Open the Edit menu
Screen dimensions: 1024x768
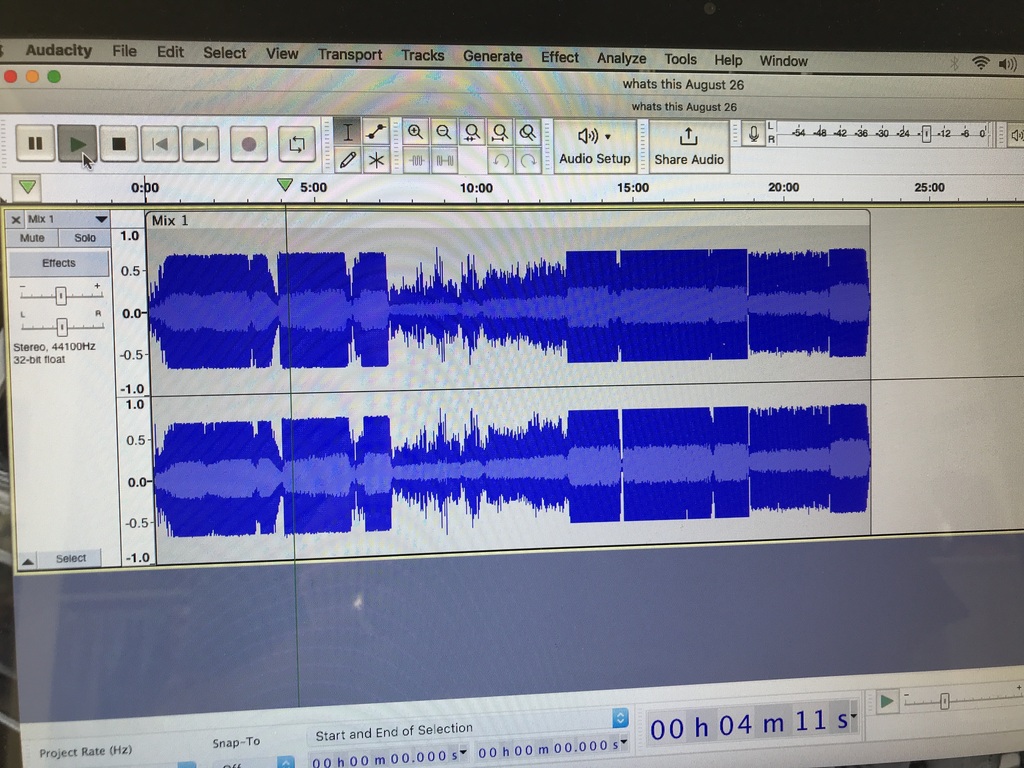(x=170, y=52)
